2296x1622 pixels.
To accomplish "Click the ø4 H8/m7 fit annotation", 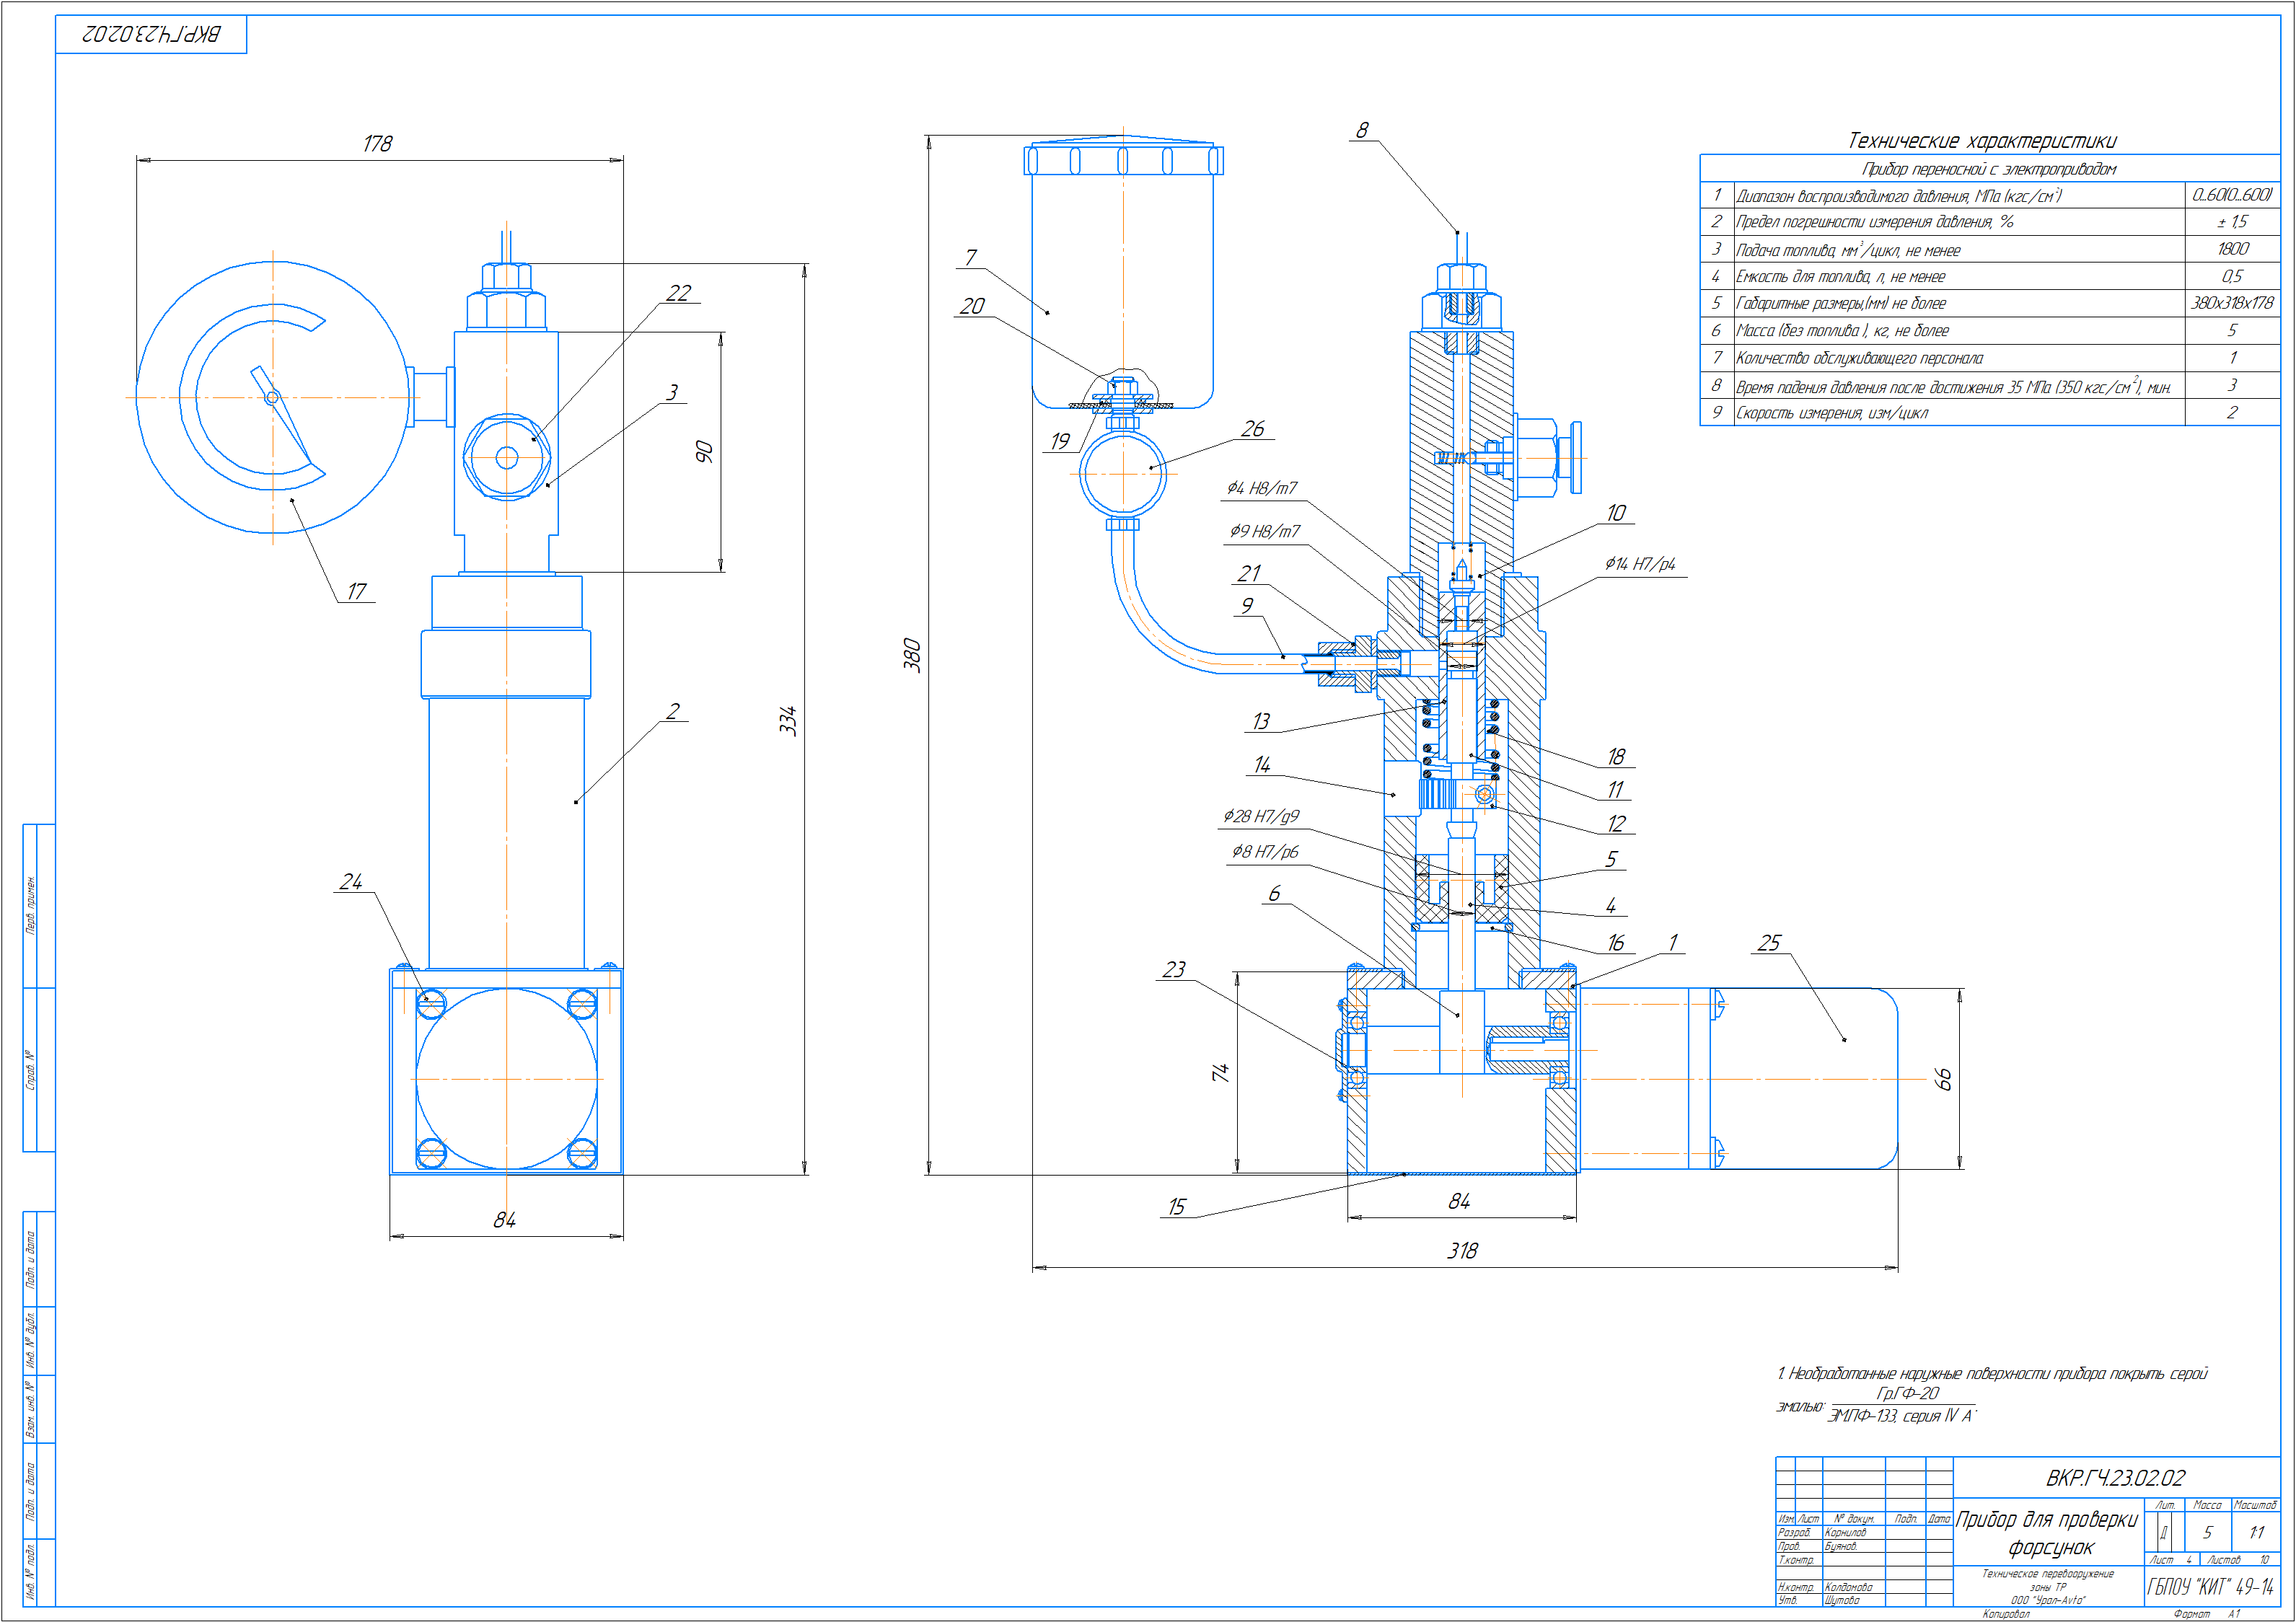I will click(1262, 488).
